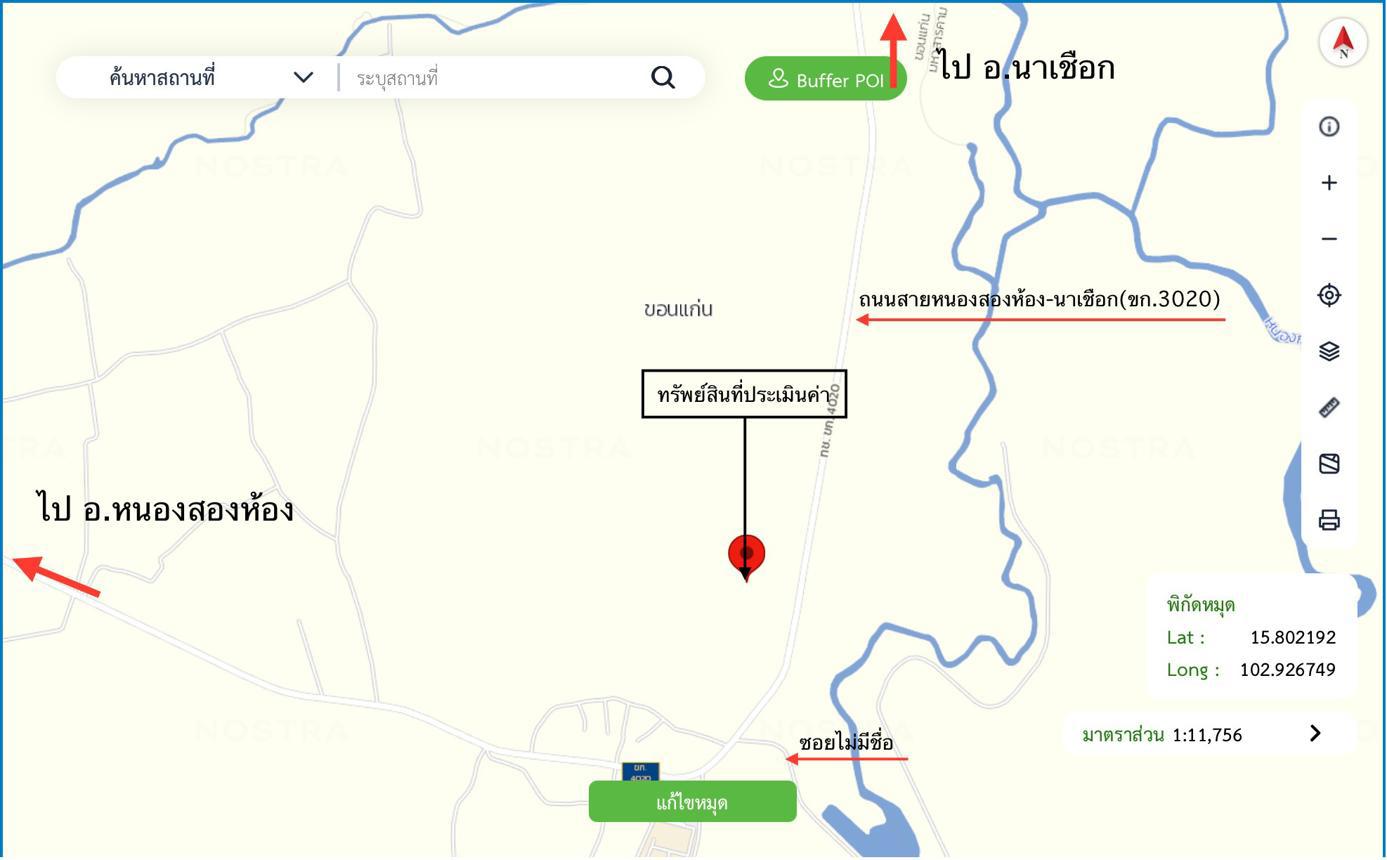Viewport: 1387px width, 860px height.
Task: Print the map with printer icon
Action: (1329, 520)
